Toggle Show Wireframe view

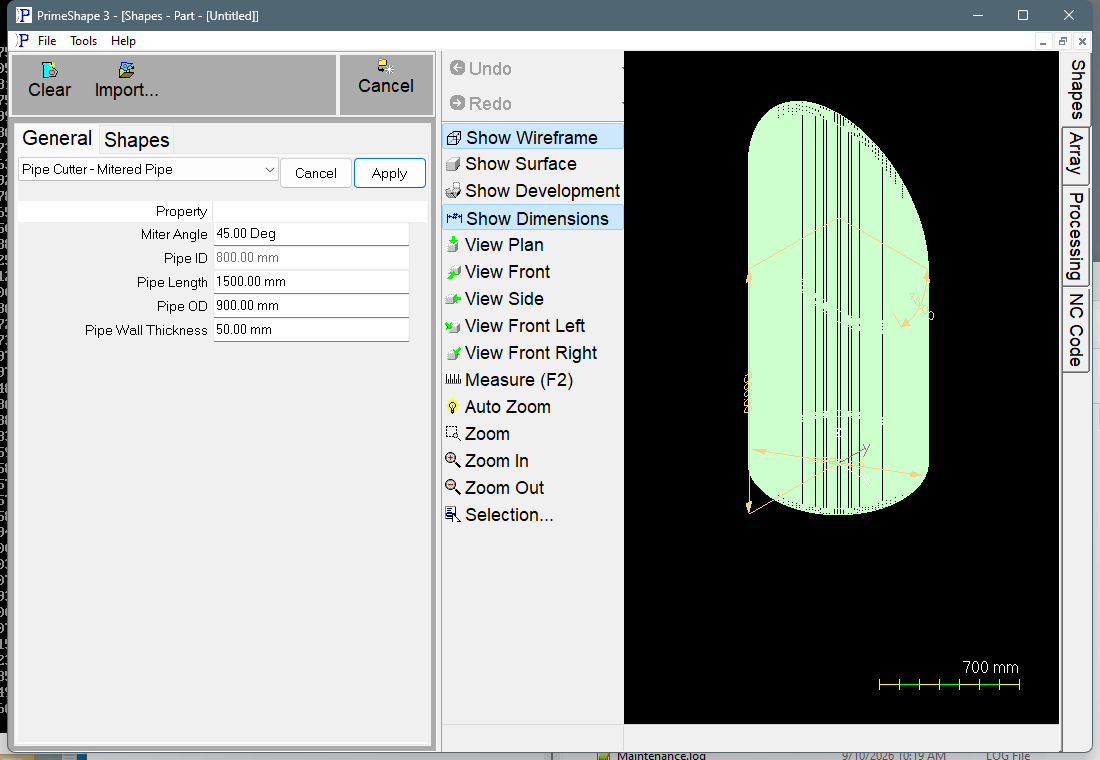(532, 138)
